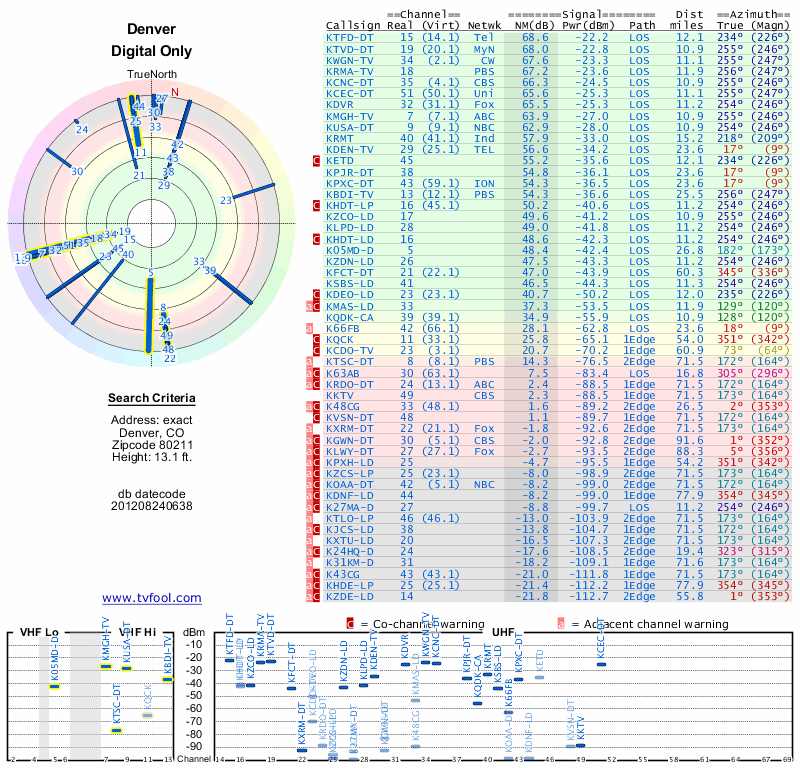Select the KGWN-DT callsign
800x768 pixels.
coord(350,440)
